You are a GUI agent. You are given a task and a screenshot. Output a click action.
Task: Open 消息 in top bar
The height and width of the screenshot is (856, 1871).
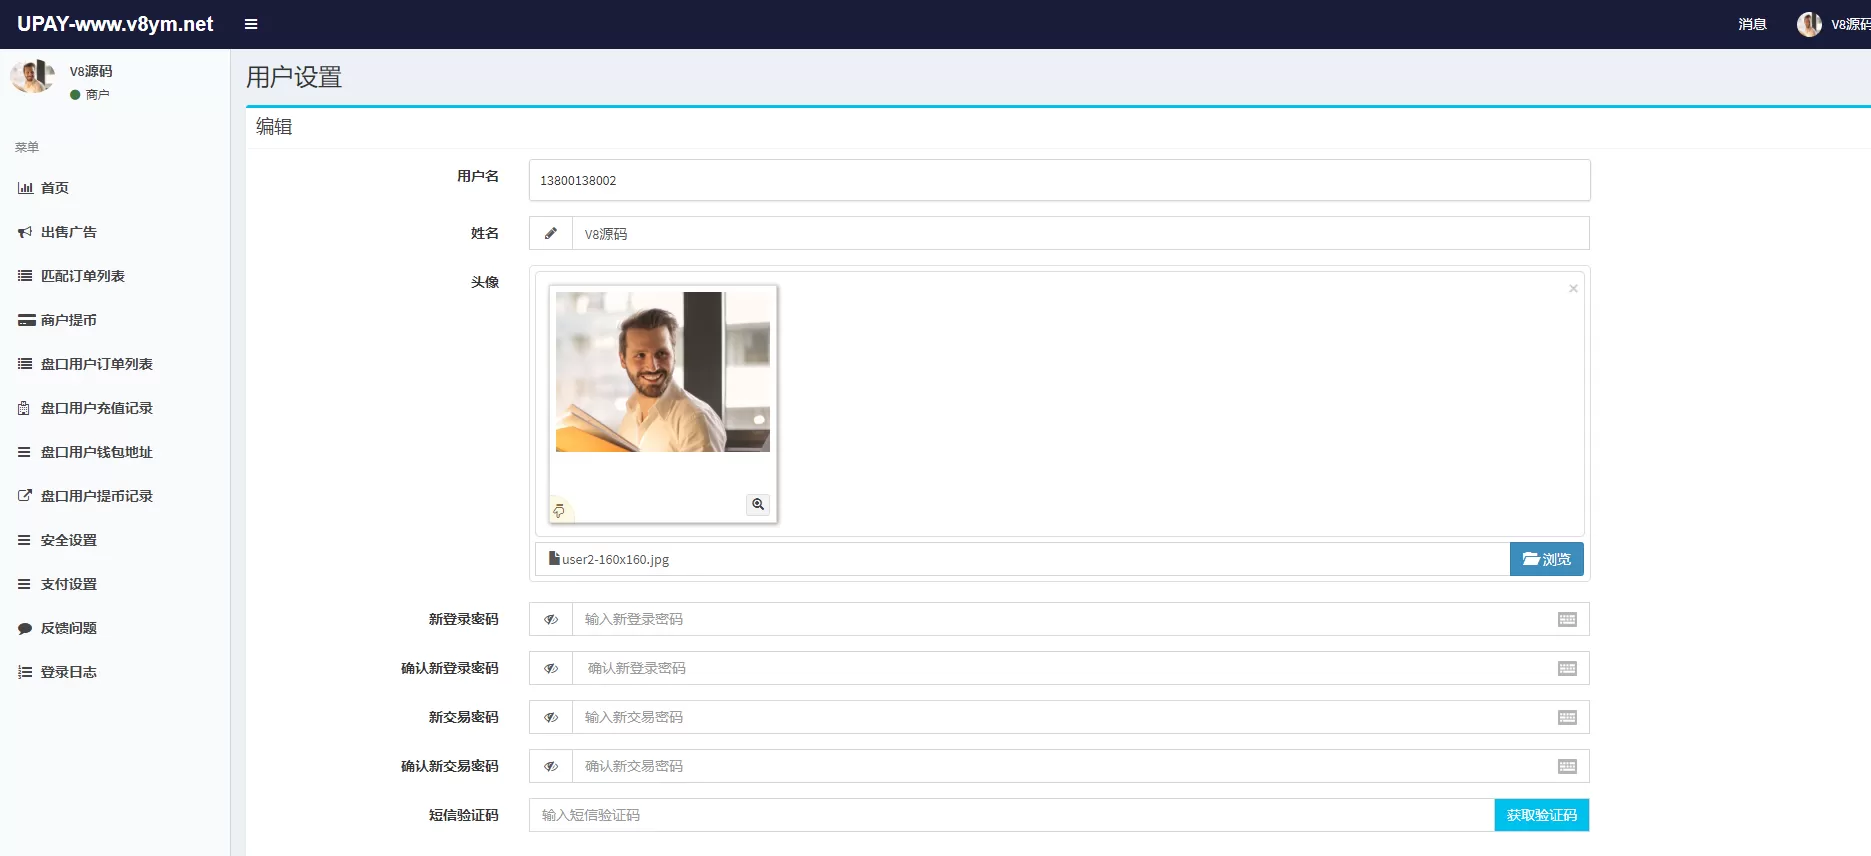click(x=1752, y=24)
